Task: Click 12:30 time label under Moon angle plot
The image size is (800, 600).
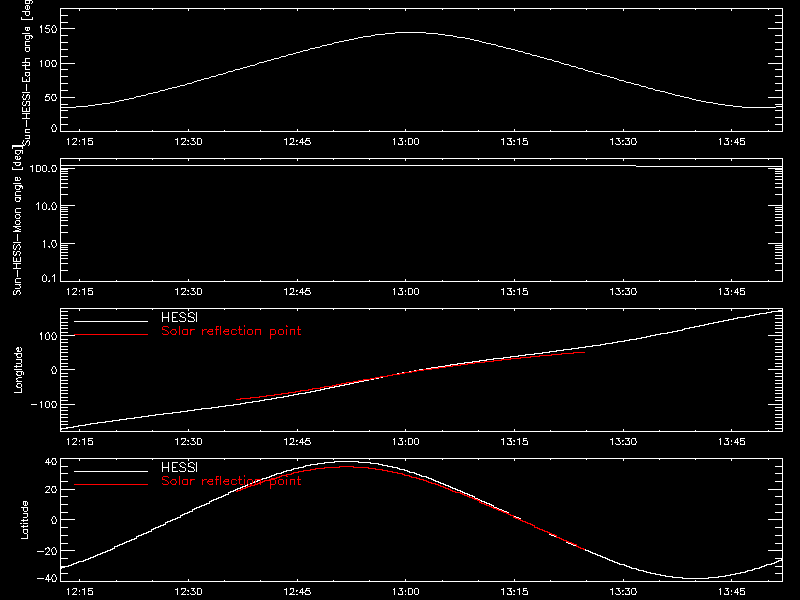Action: (188, 292)
